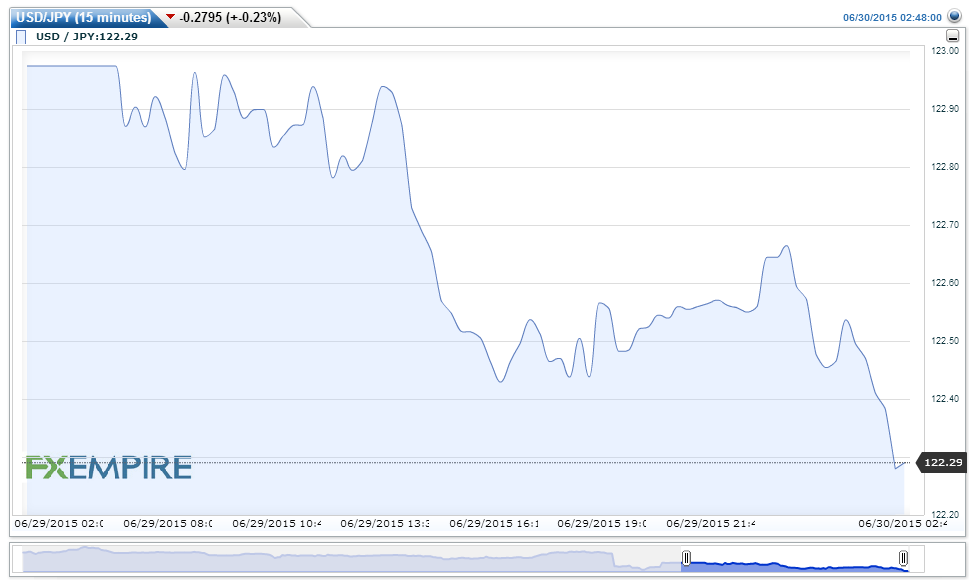Click the 122.70 axis label

pyautogui.click(x=945, y=225)
